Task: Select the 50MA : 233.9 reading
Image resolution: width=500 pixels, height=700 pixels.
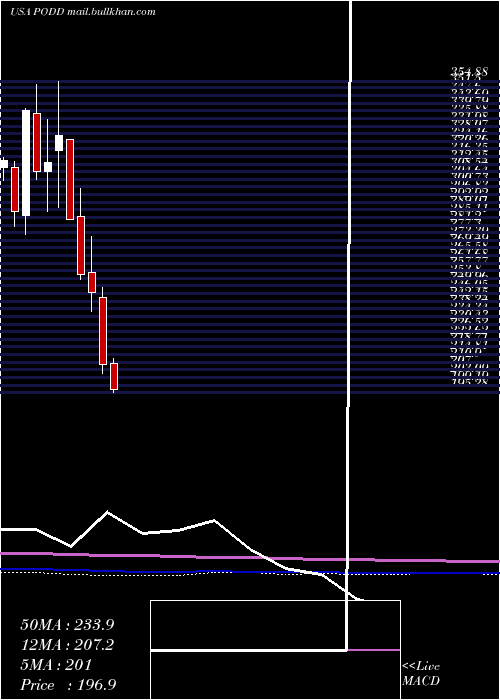Action: click(x=67, y=625)
